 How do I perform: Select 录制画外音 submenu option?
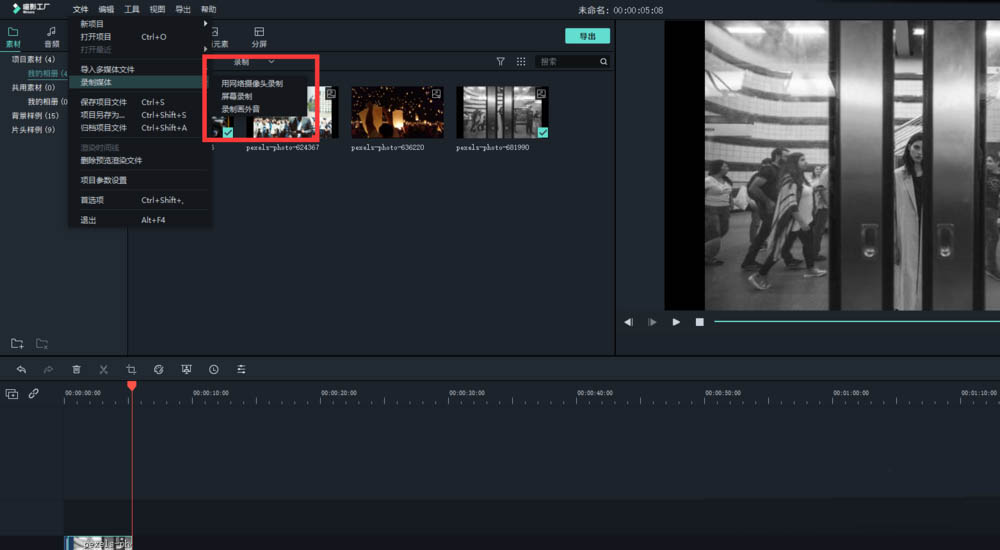240,109
